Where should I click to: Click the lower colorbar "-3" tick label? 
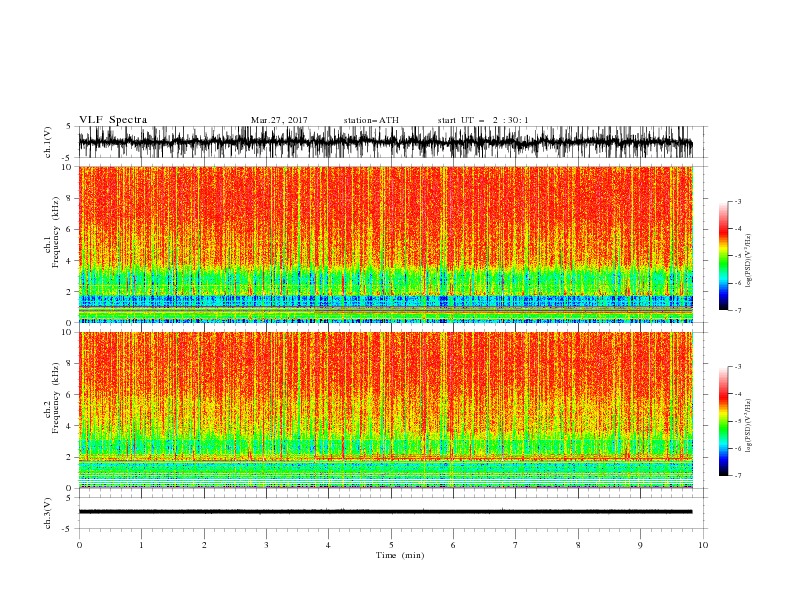[x=737, y=367]
